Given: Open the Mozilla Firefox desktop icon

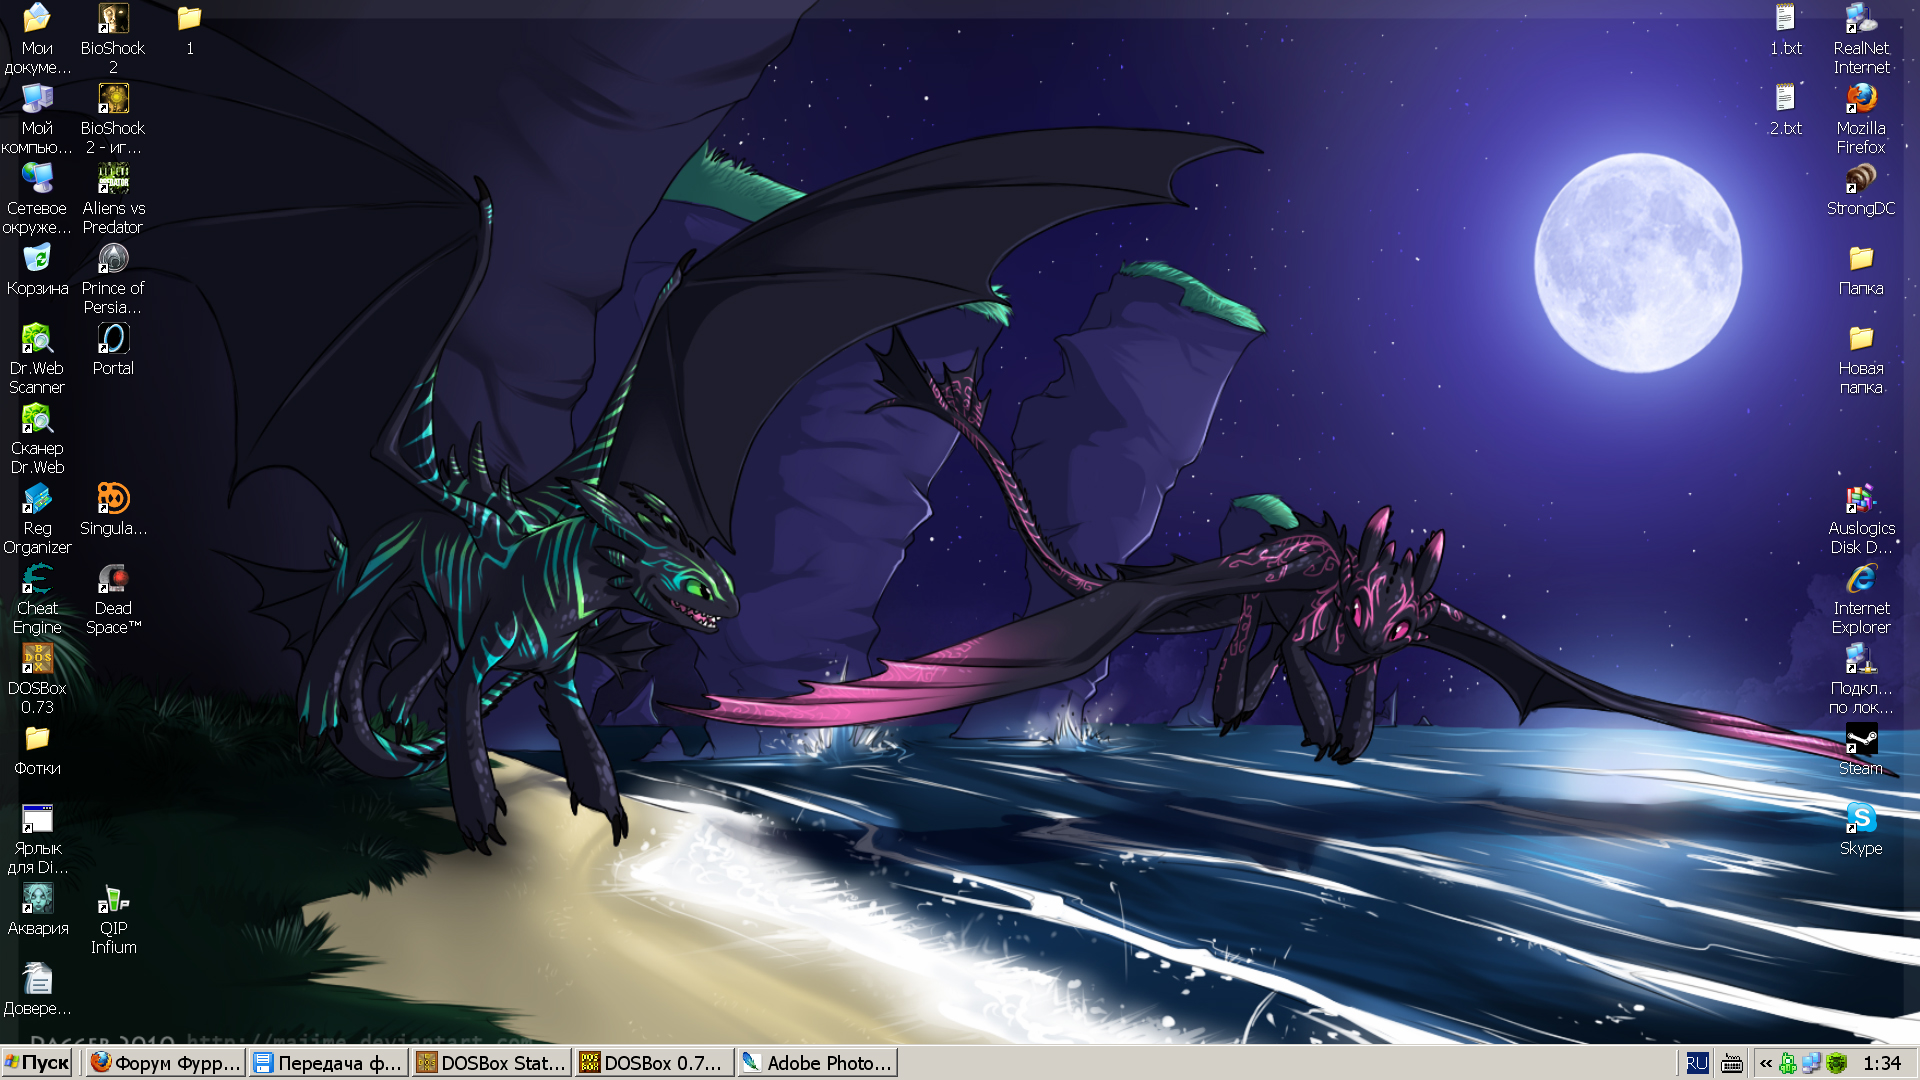Looking at the screenshot, I should coord(1861,100).
